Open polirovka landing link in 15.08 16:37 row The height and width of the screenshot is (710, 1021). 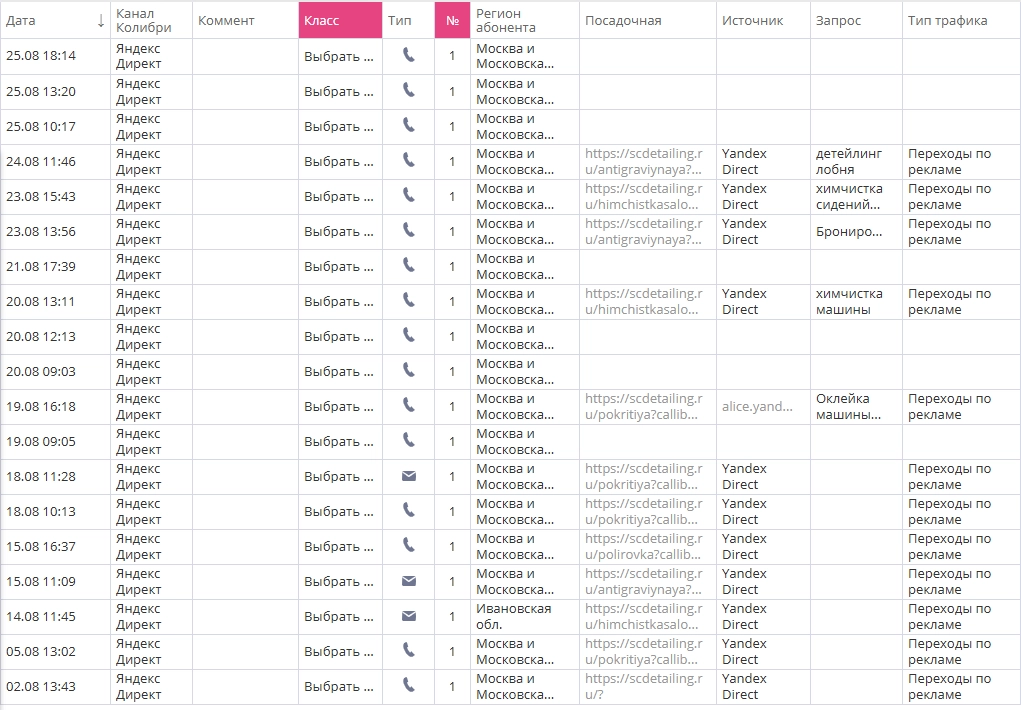point(644,547)
